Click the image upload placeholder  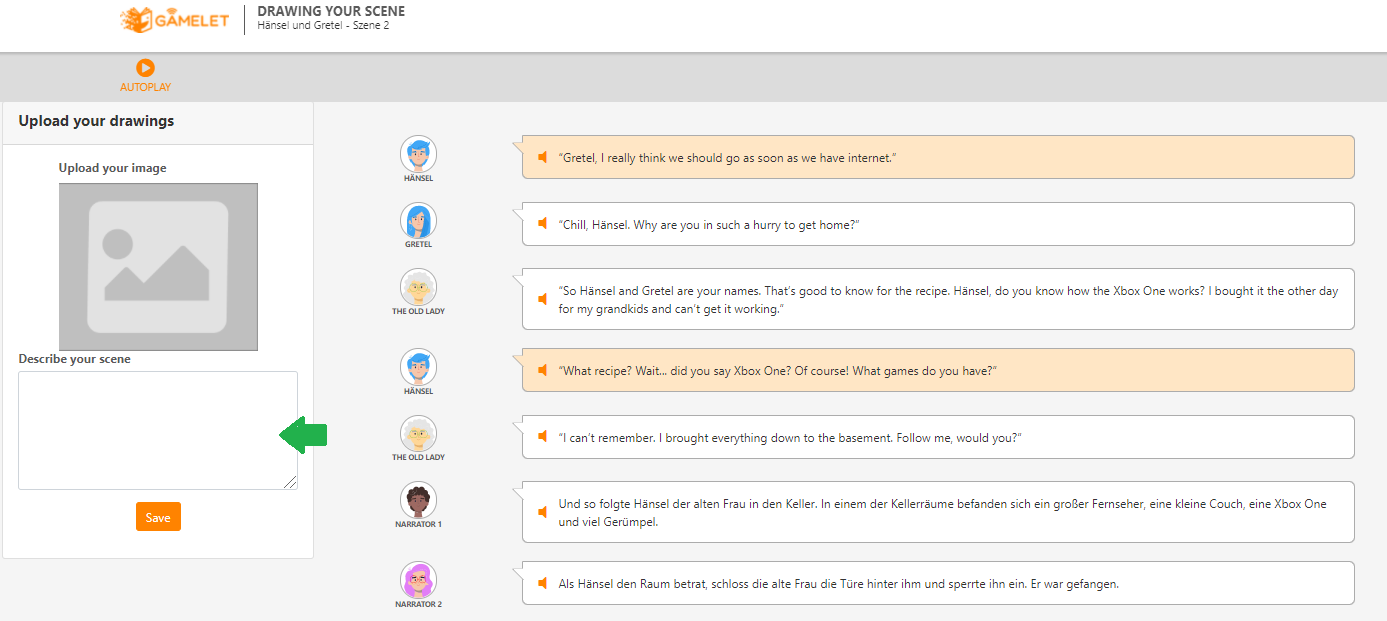click(158, 266)
